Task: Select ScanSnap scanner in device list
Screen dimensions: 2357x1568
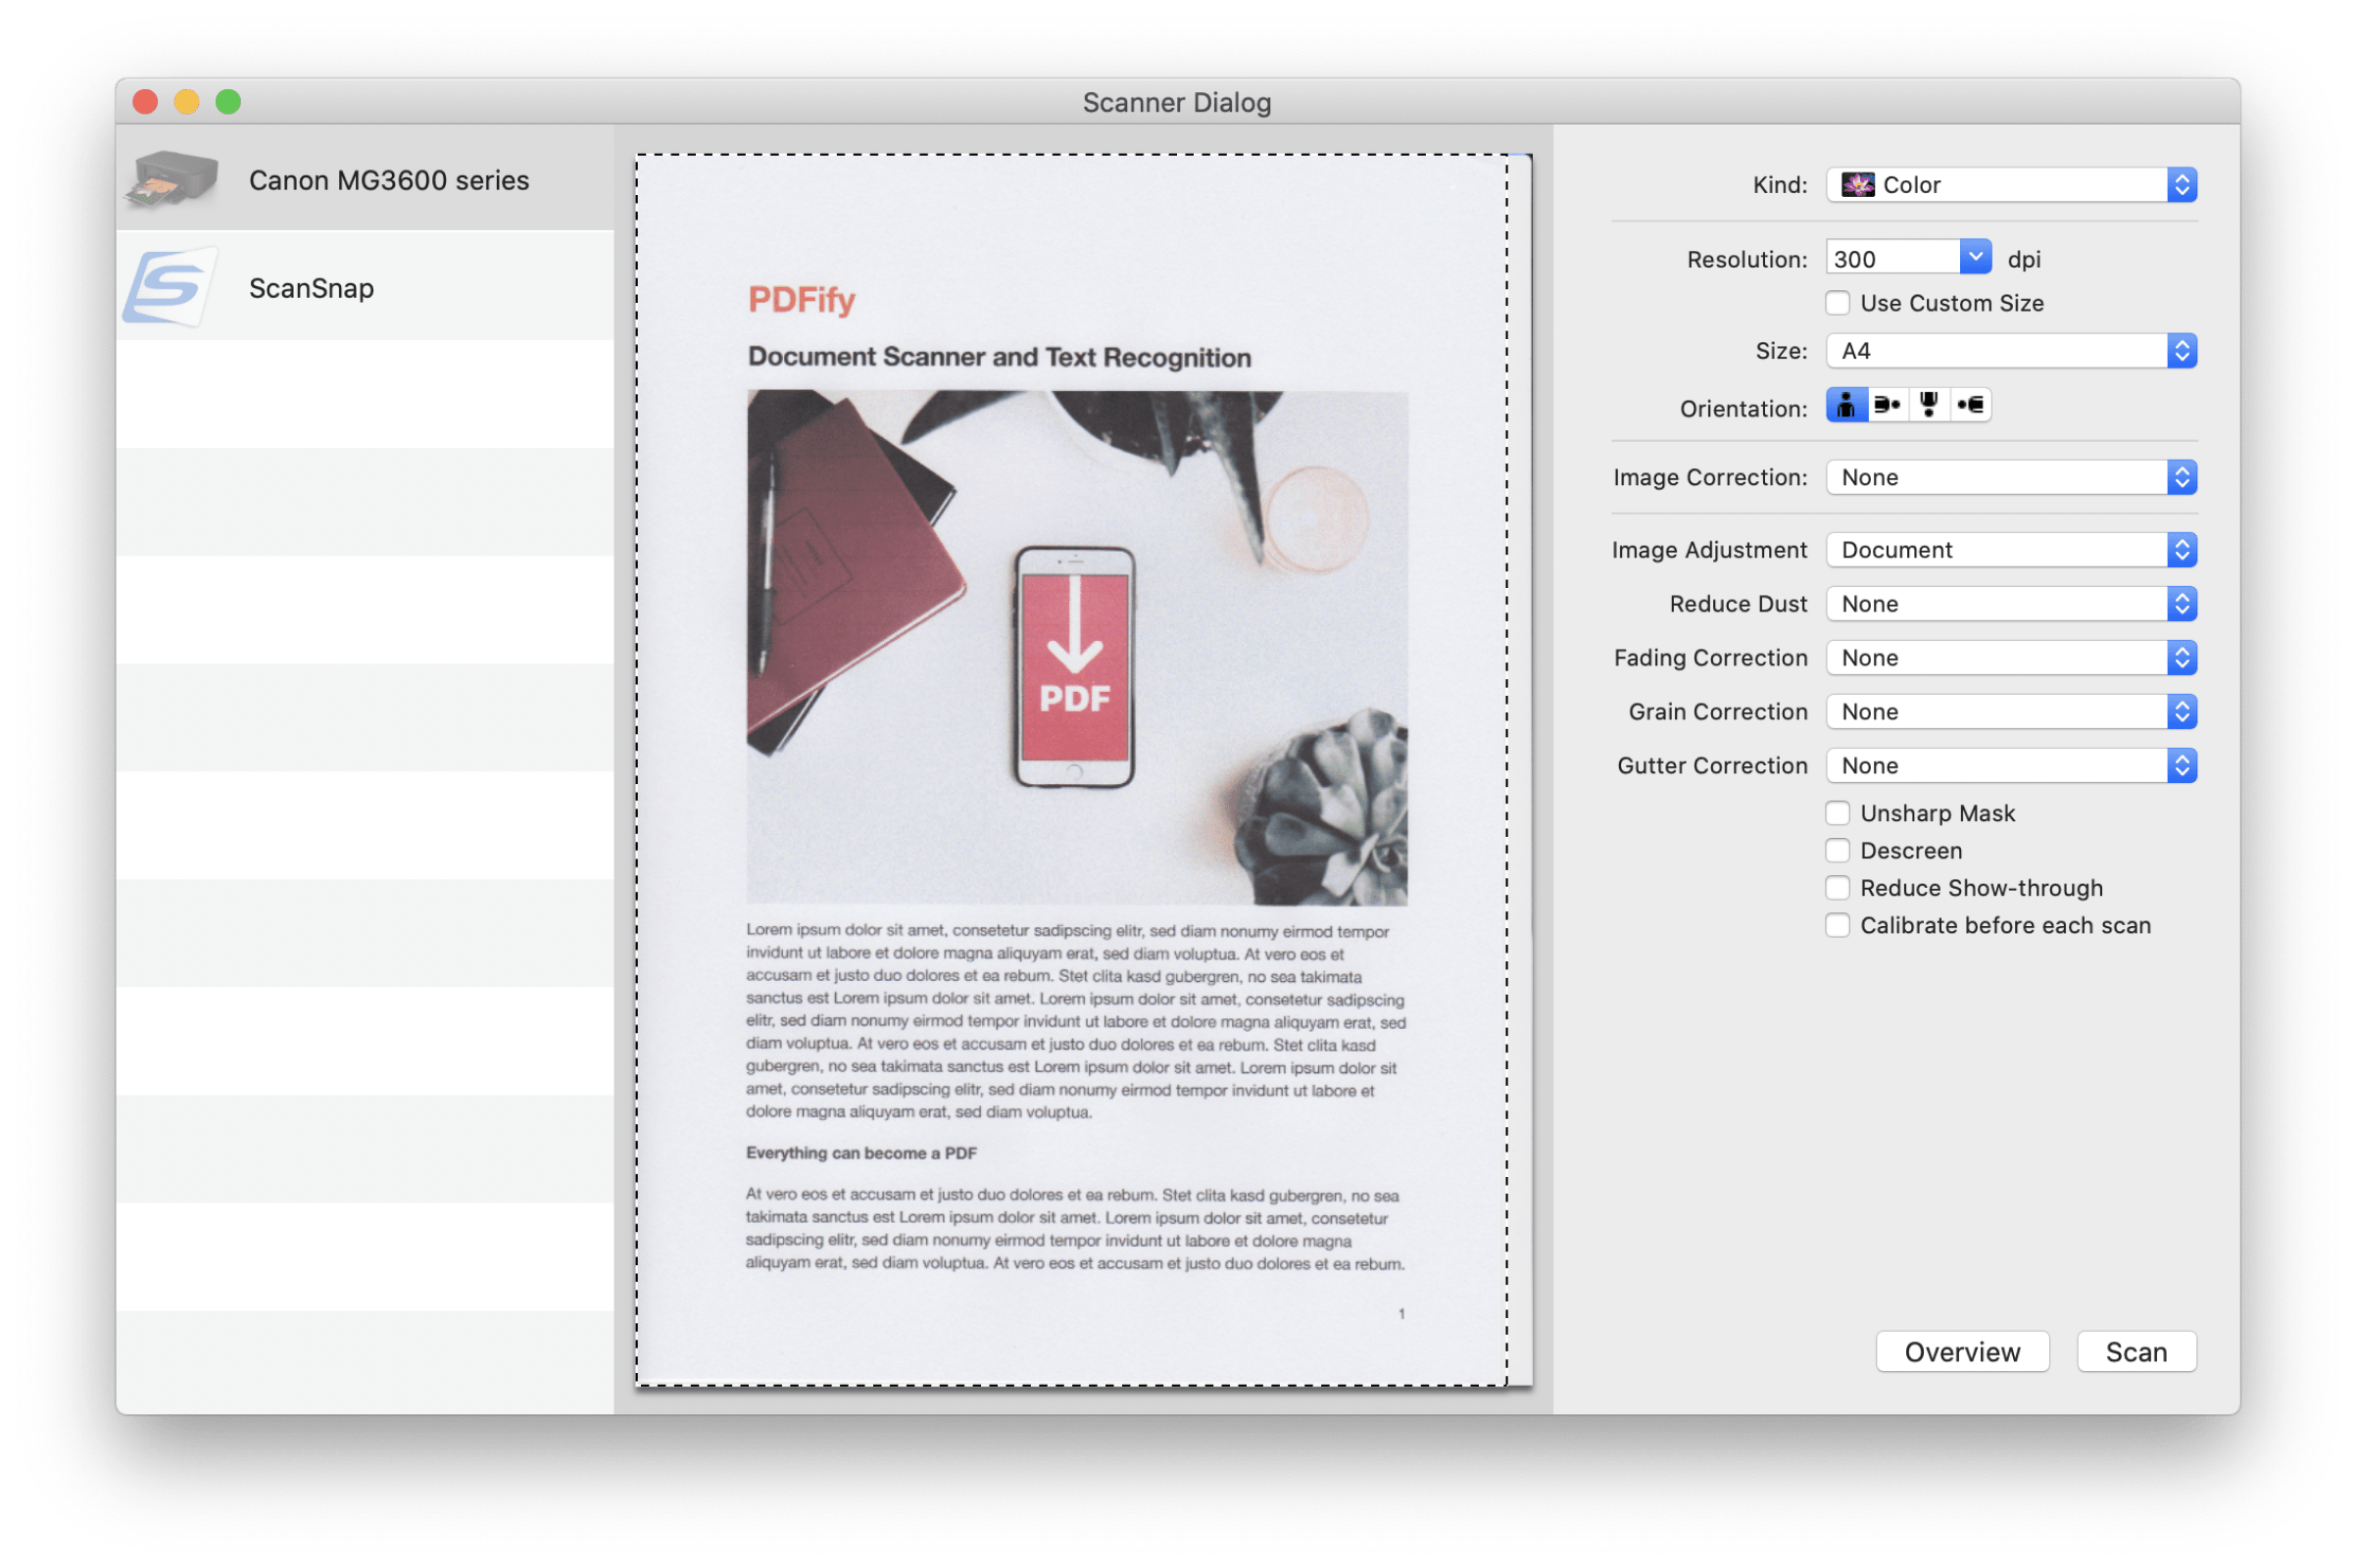Action: coord(311,288)
